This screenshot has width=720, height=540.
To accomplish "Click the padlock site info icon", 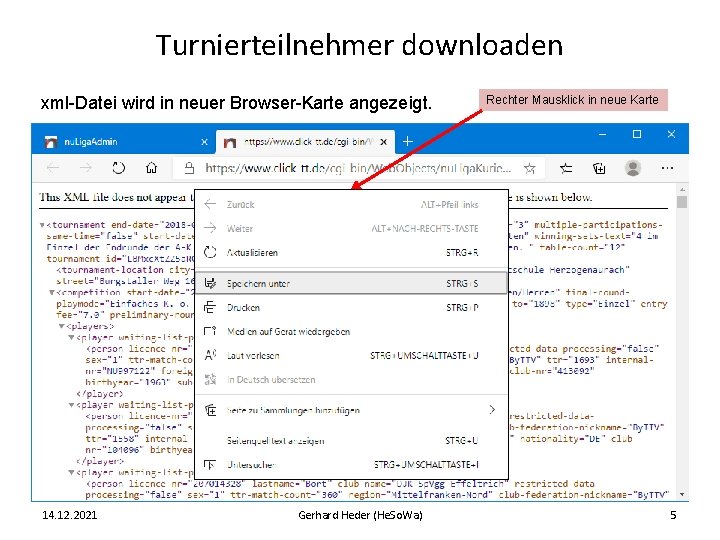I will pyautogui.click(x=189, y=169).
